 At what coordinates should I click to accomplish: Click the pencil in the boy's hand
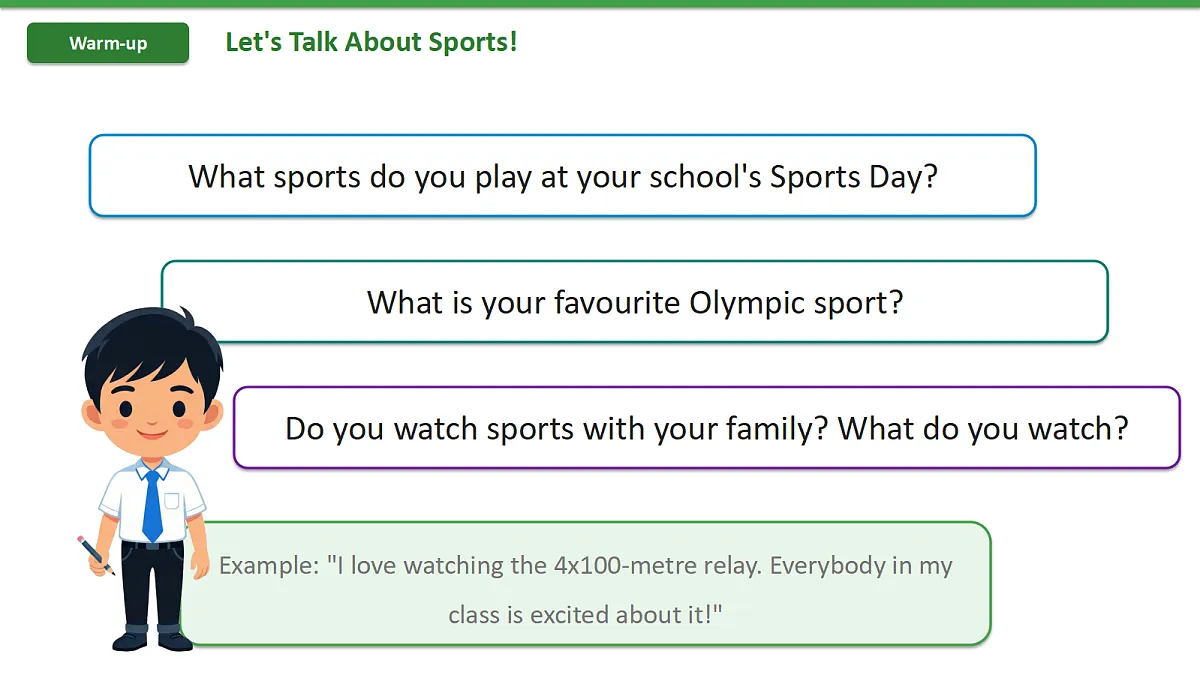[x=96, y=554]
